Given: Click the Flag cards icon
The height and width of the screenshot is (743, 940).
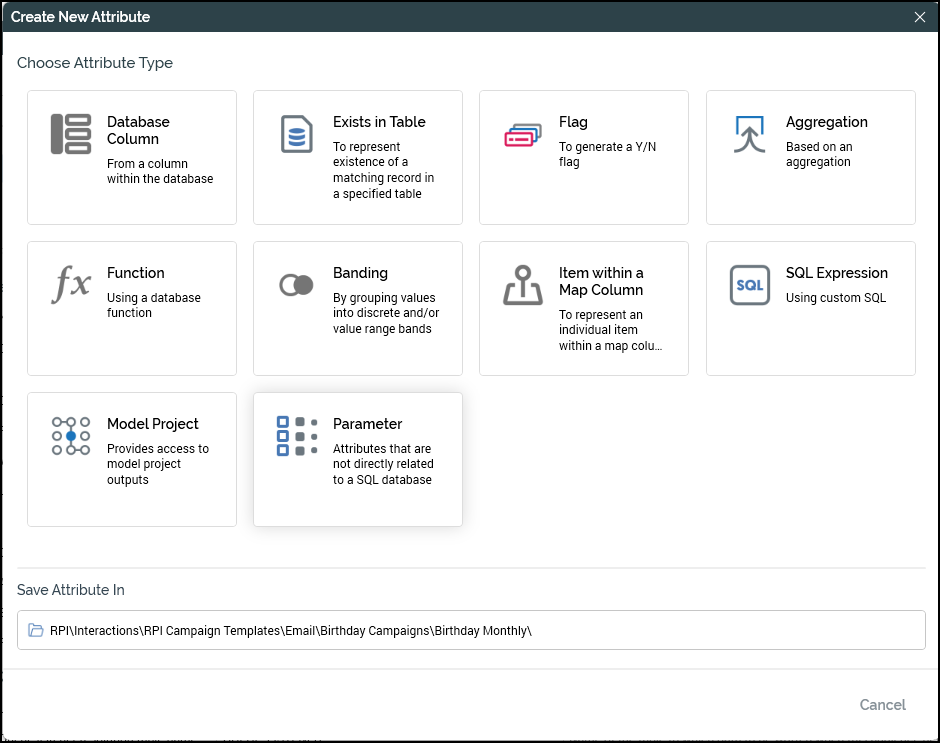Looking at the screenshot, I should tap(523, 134).
